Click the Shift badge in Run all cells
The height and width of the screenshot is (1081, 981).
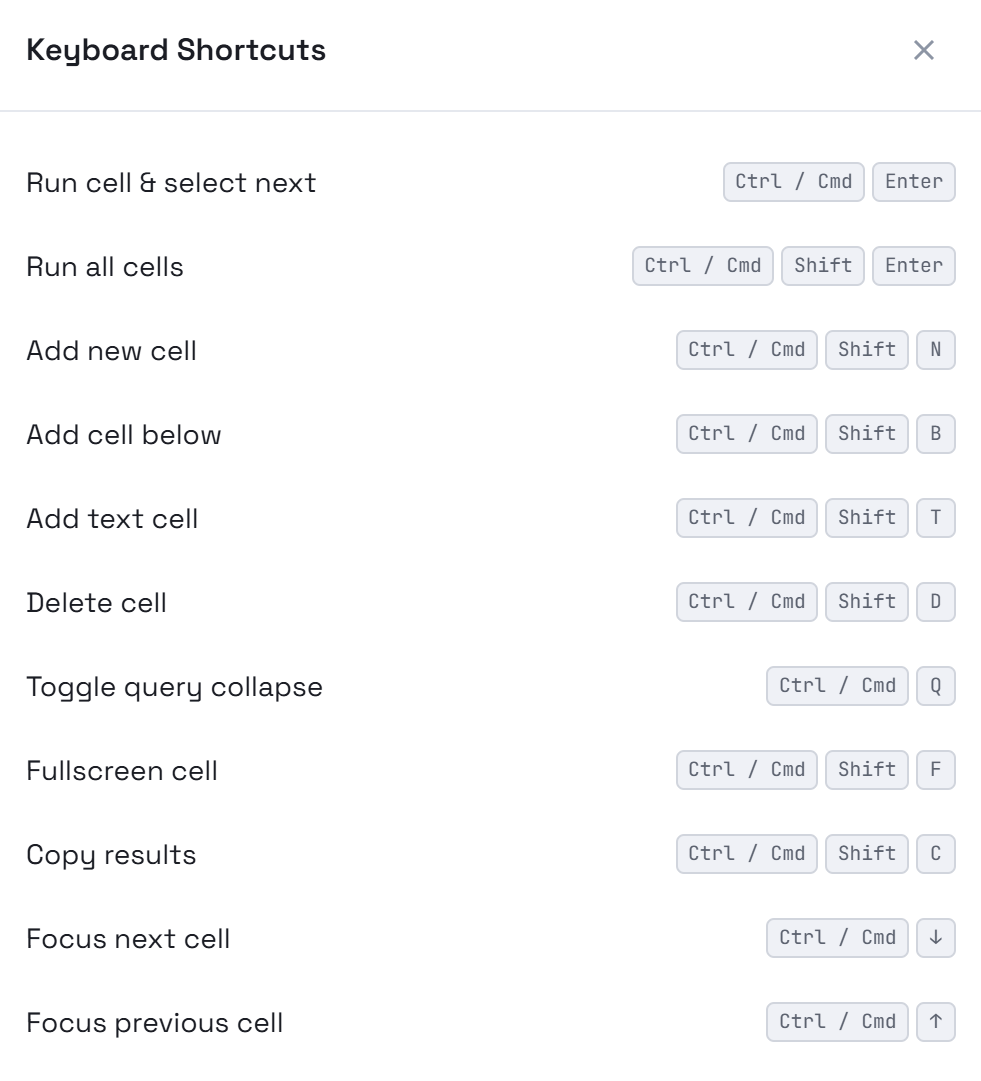coord(822,266)
